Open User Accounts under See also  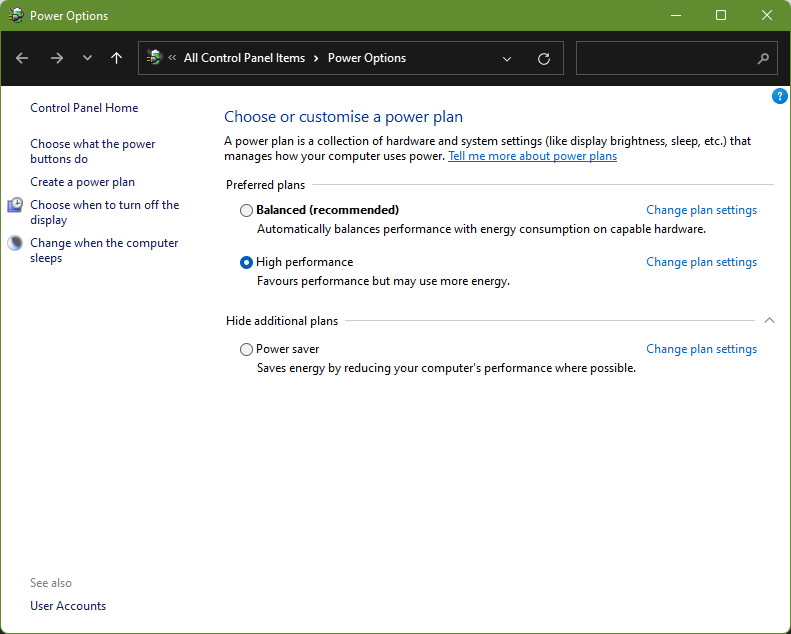point(68,606)
